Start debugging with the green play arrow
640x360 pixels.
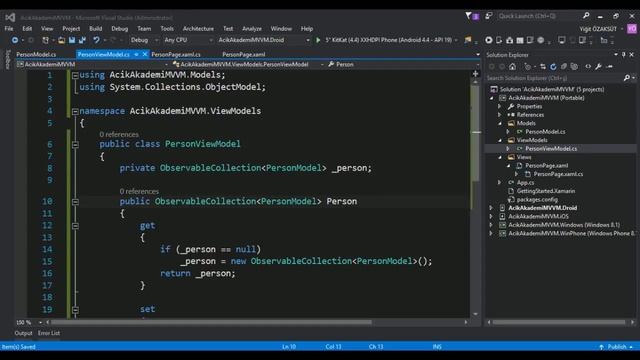pyautogui.click(x=318, y=40)
